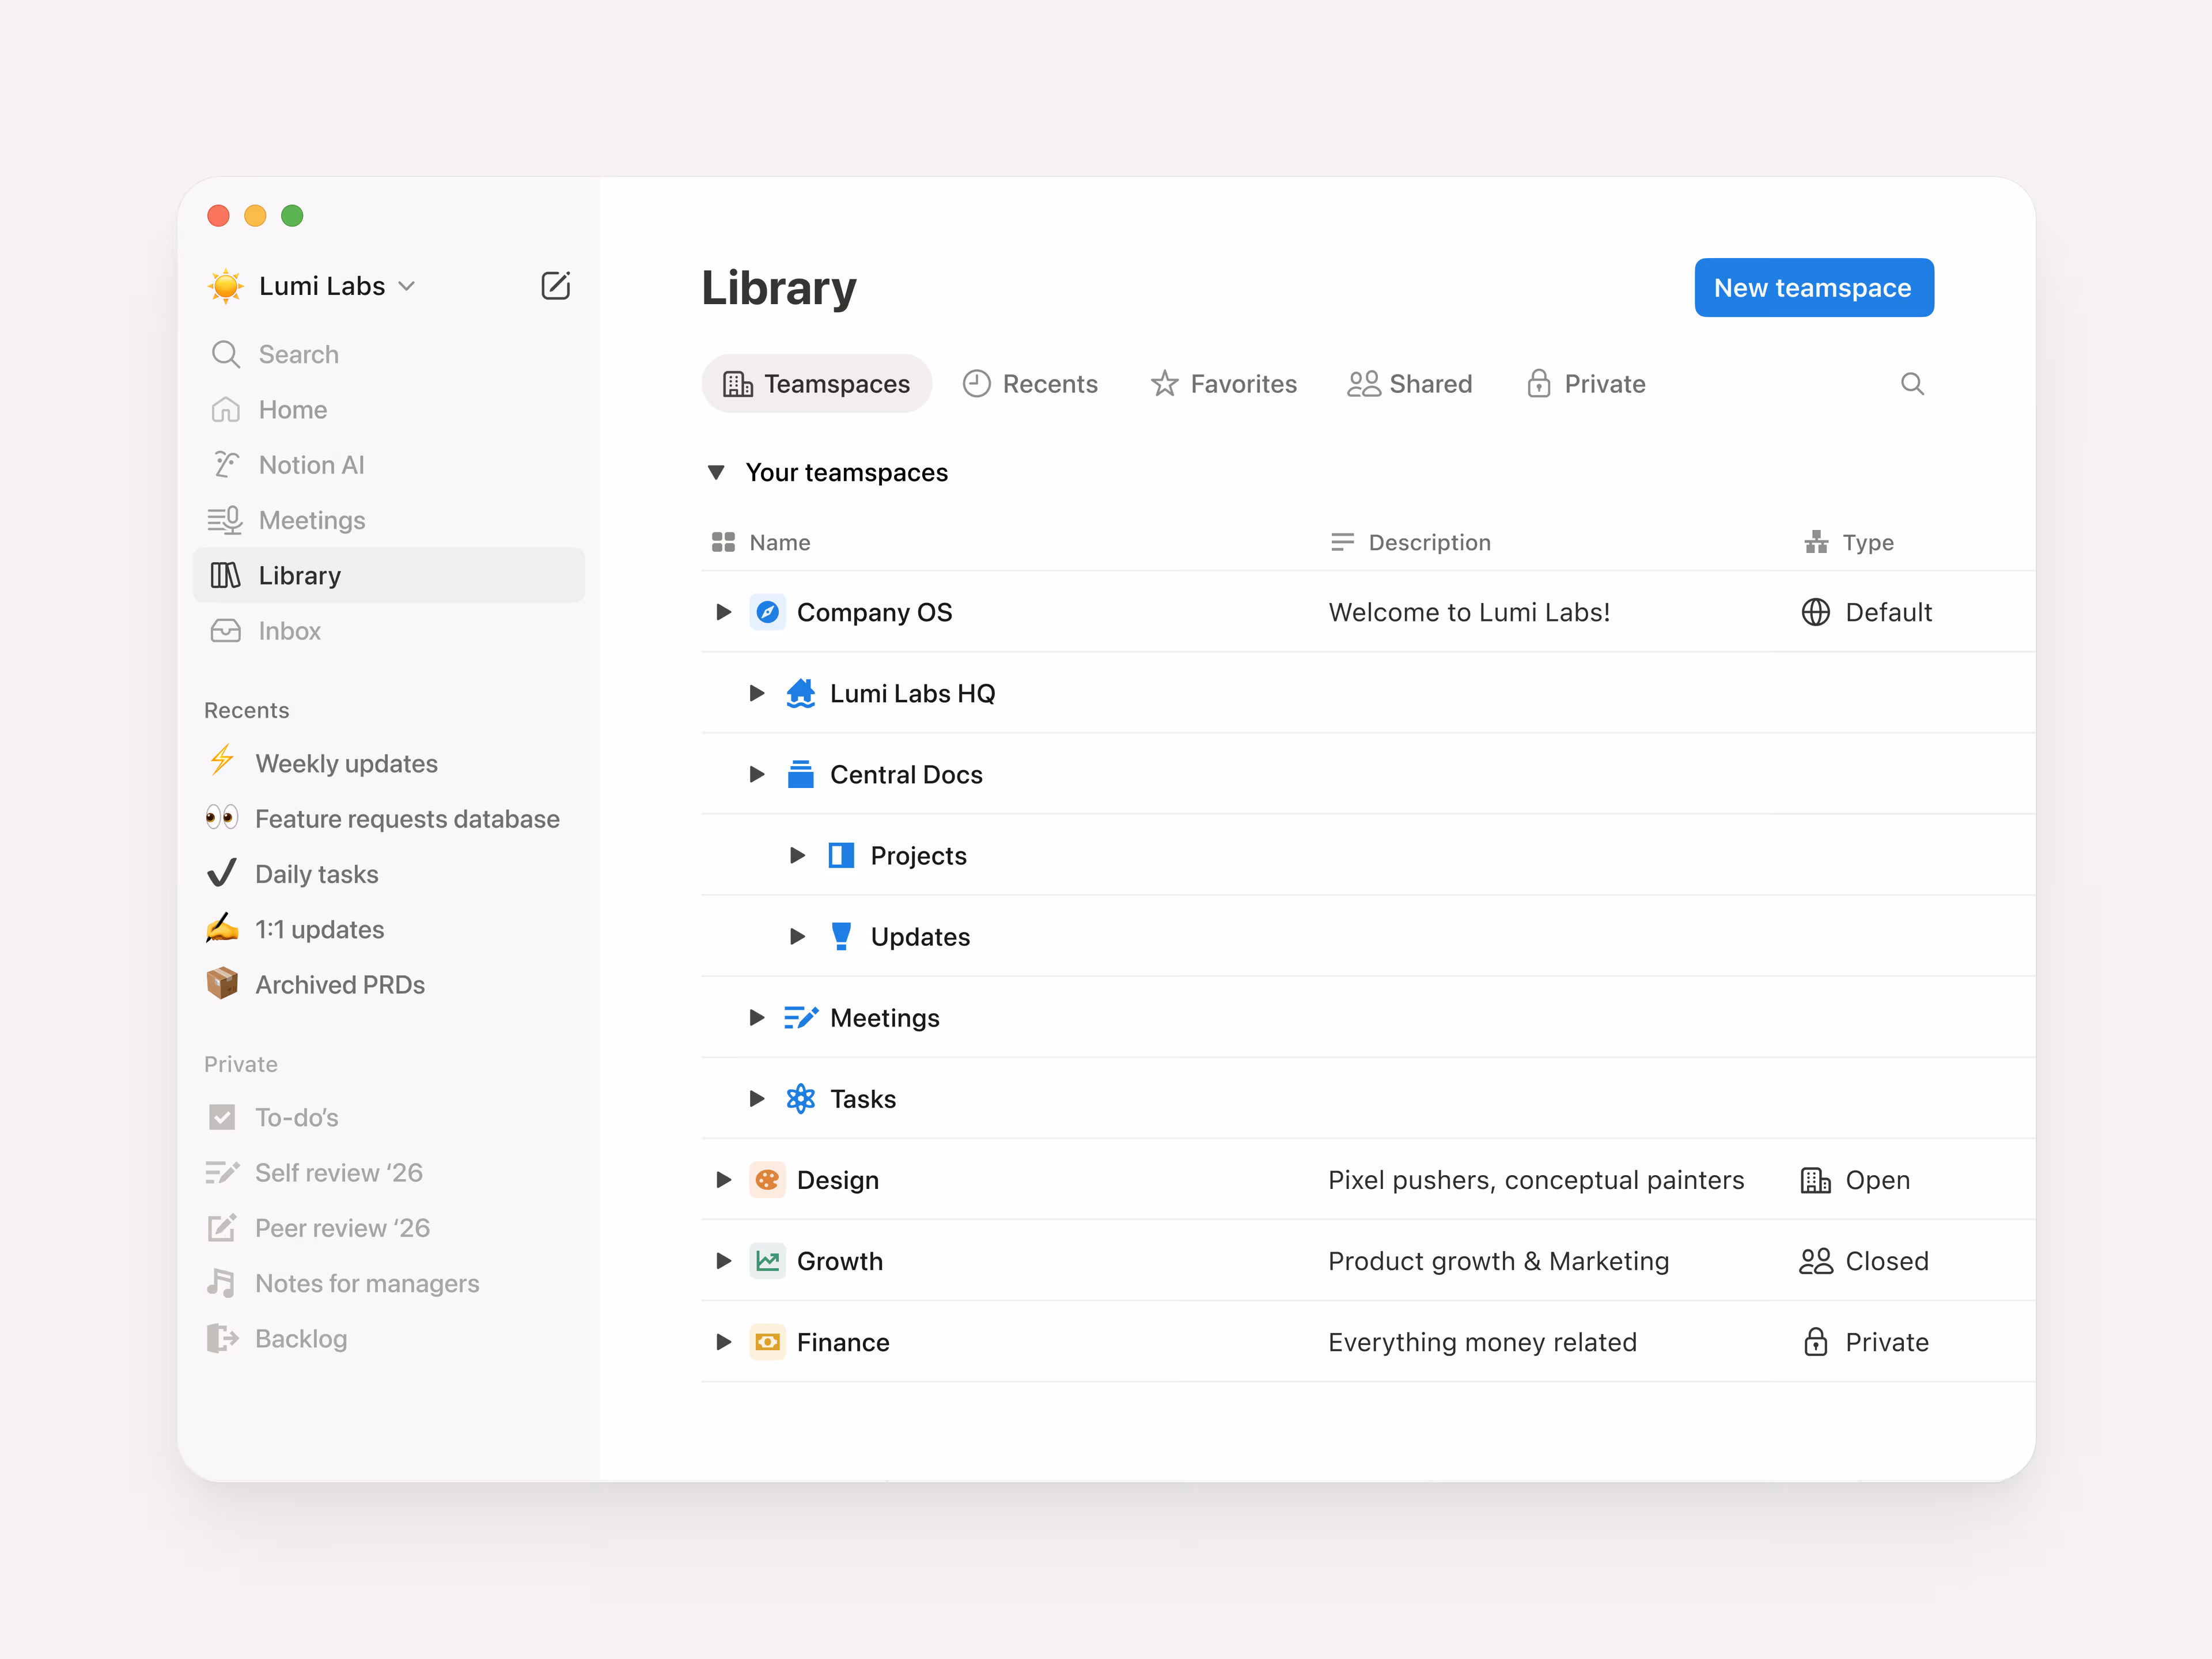Viewport: 2212px width, 1659px height.
Task: Expand the Company OS teamspace
Action: point(723,612)
